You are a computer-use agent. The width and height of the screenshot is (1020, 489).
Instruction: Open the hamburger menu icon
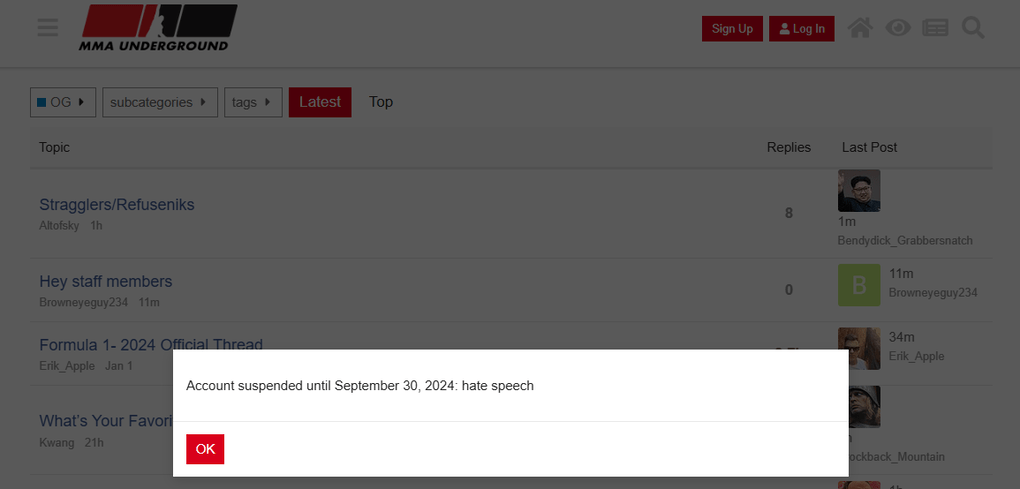47,28
